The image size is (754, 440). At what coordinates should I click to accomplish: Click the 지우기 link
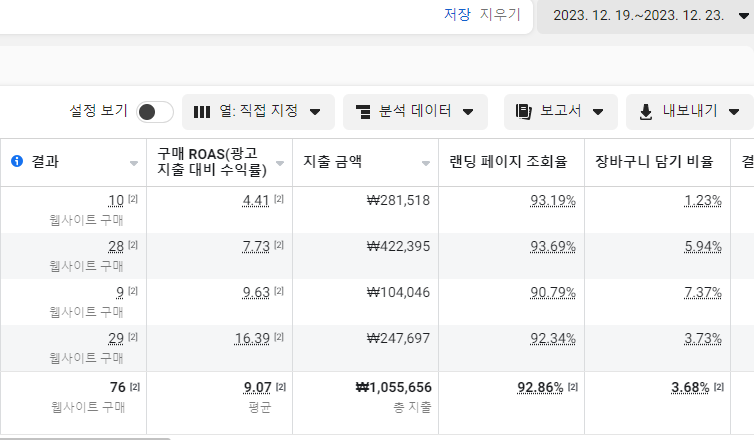click(x=500, y=14)
